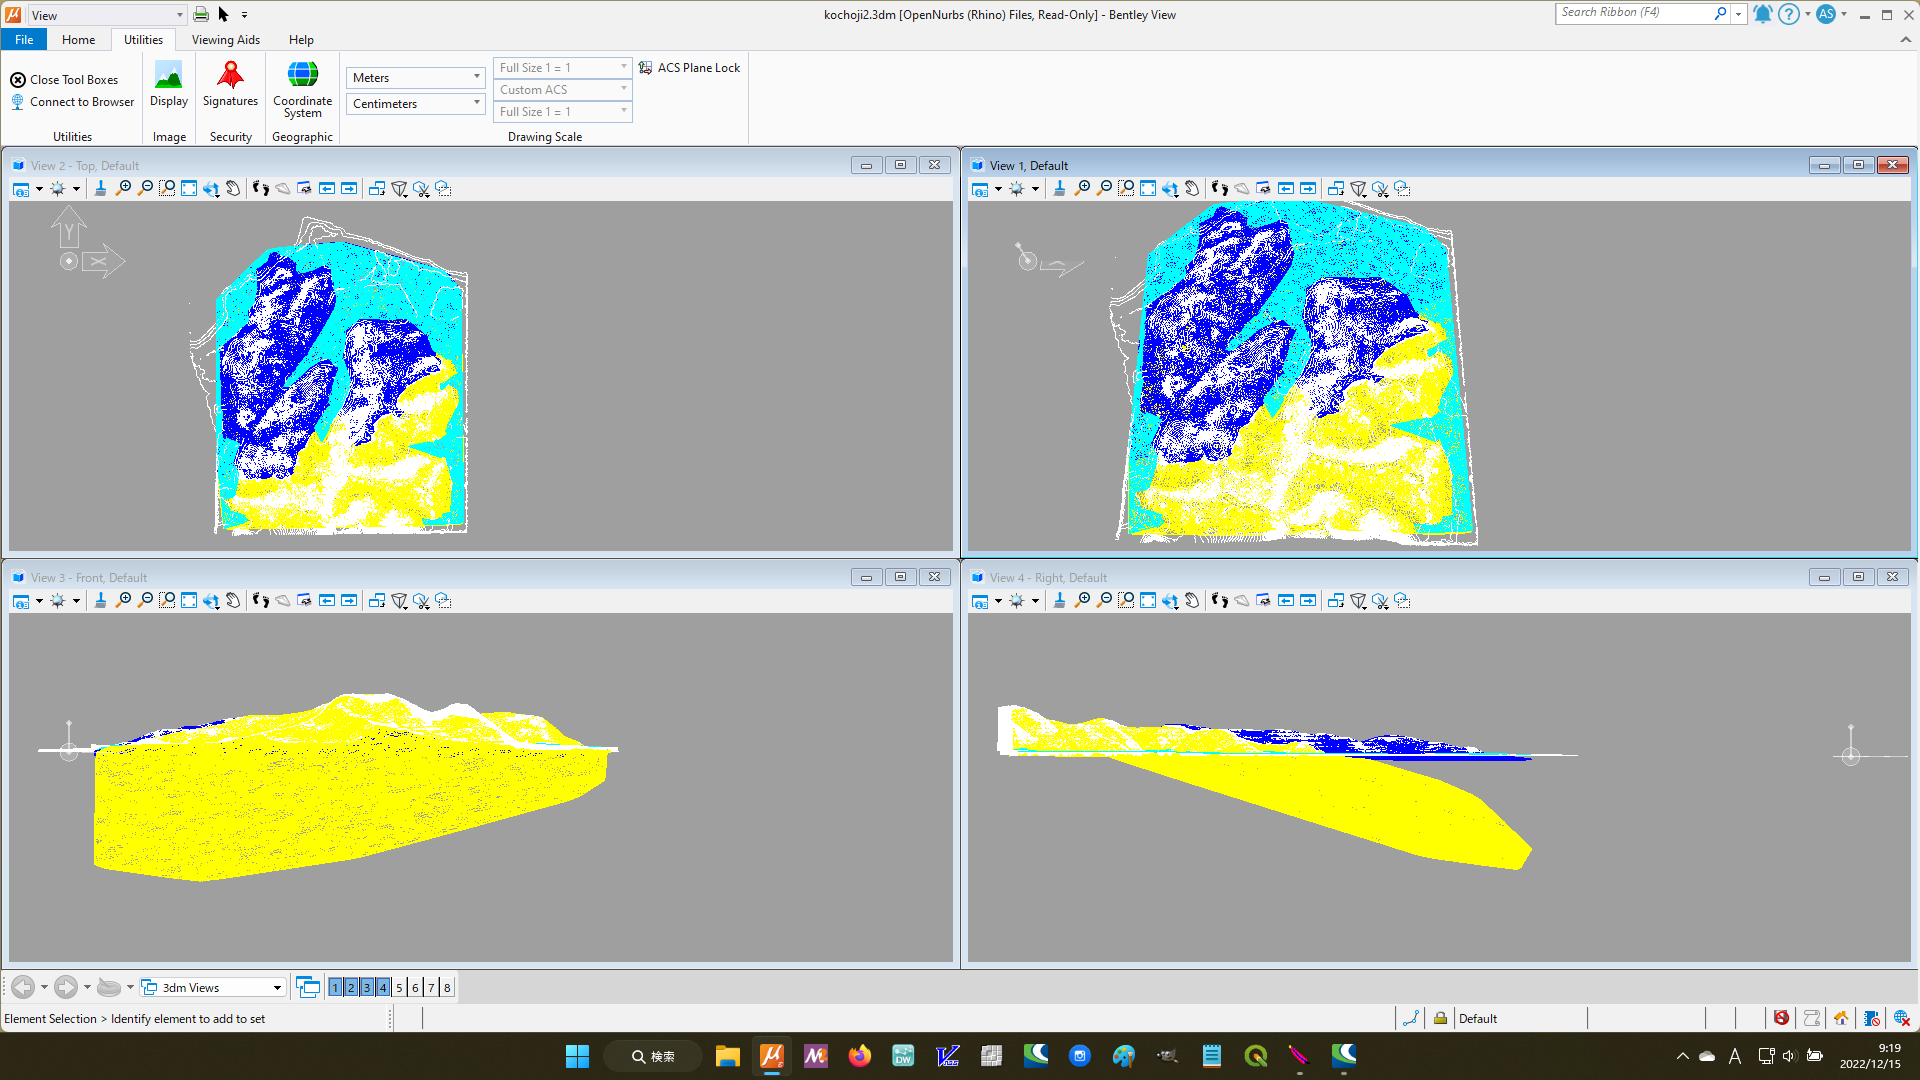Toggle view 1 window button

click(x=335, y=987)
